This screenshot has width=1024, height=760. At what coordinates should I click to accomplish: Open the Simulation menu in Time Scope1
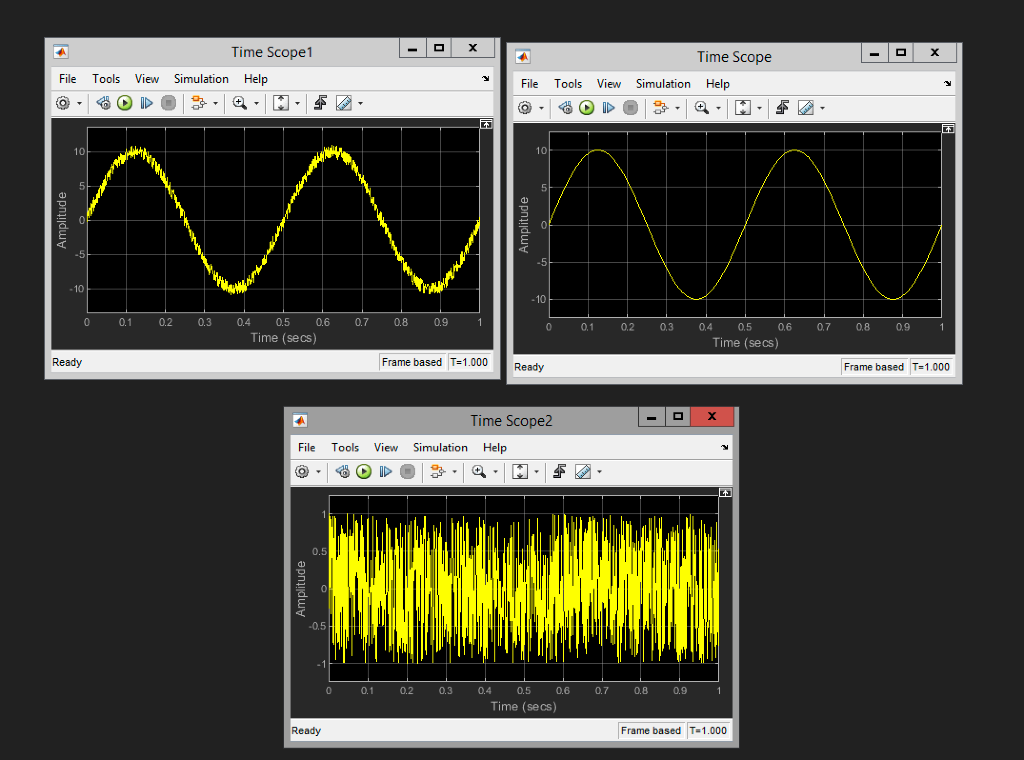(201, 79)
